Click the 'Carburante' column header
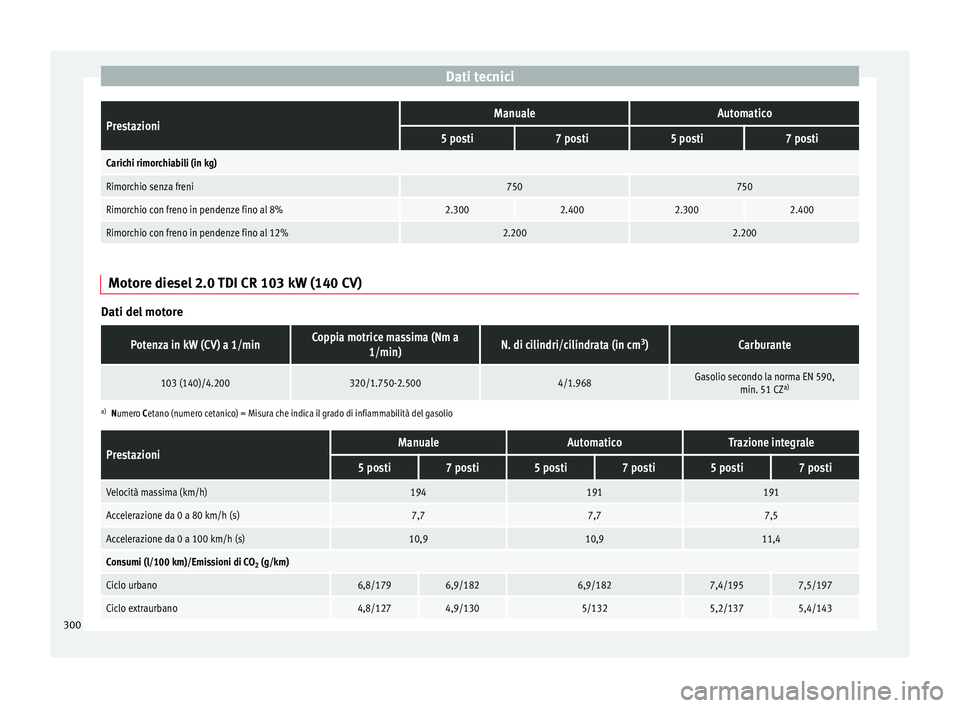 [764, 345]
